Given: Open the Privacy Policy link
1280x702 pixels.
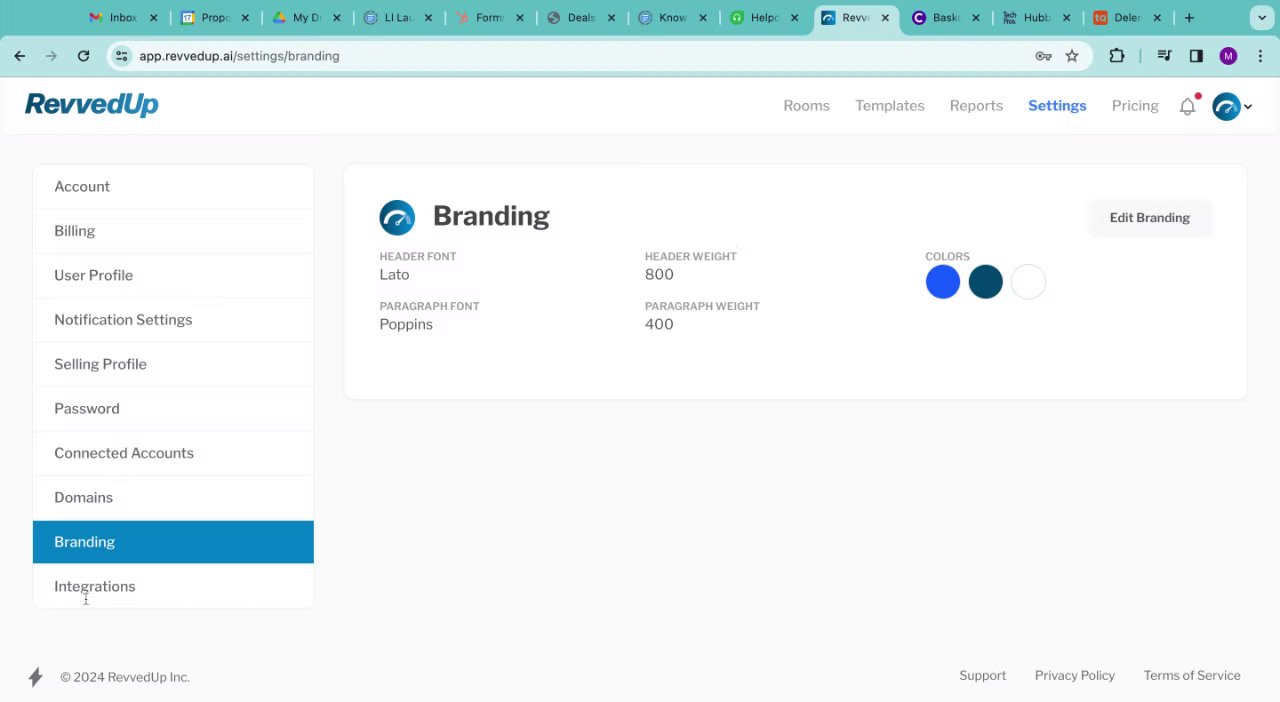Looking at the screenshot, I should click(1075, 676).
